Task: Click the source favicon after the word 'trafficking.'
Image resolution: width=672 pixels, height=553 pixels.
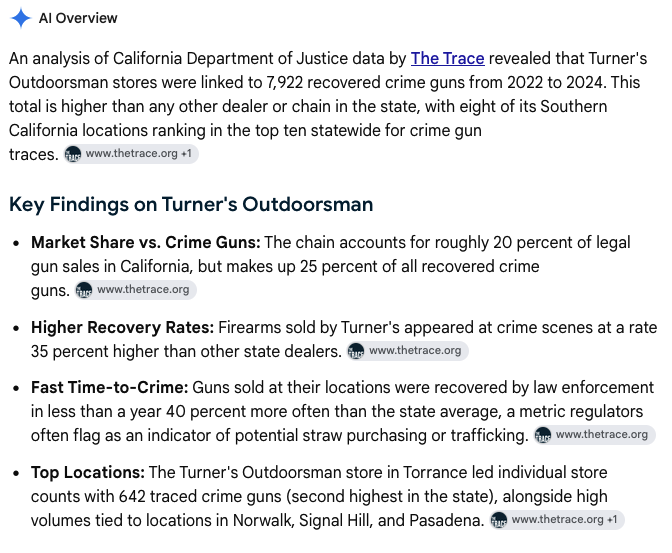Action: [x=543, y=435]
